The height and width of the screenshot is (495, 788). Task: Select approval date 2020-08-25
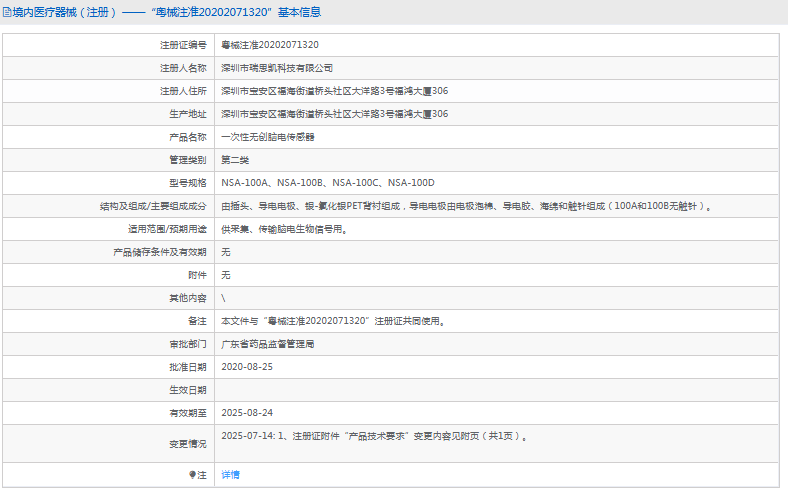pos(247,367)
